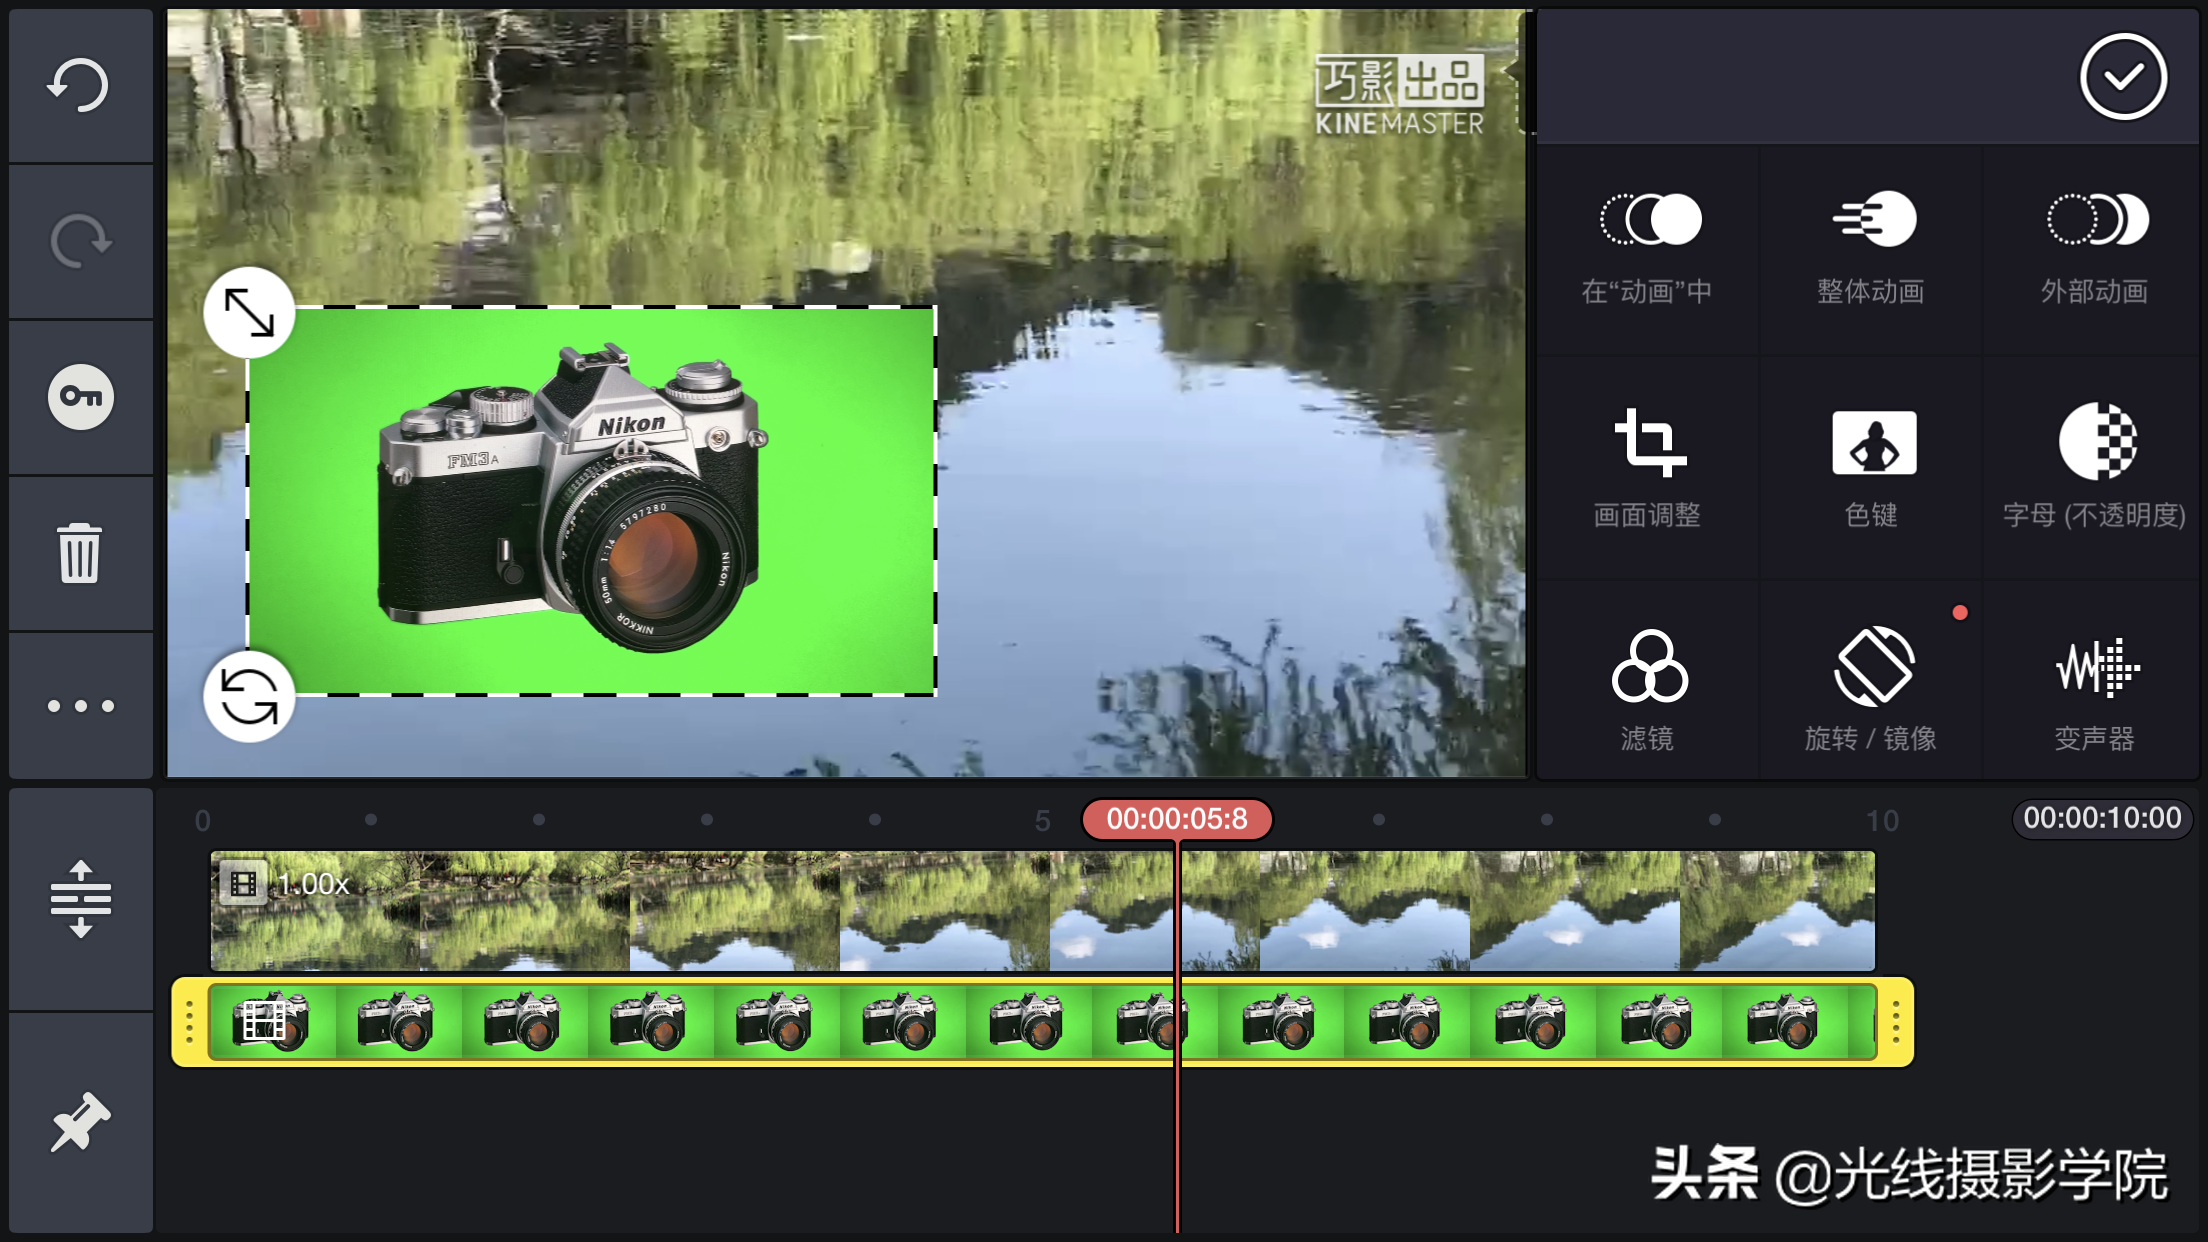Tap the 00:00:05:8 playhead time marker
The height and width of the screenshot is (1242, 2208).
pyautogui.click(x=1177, y=819)
